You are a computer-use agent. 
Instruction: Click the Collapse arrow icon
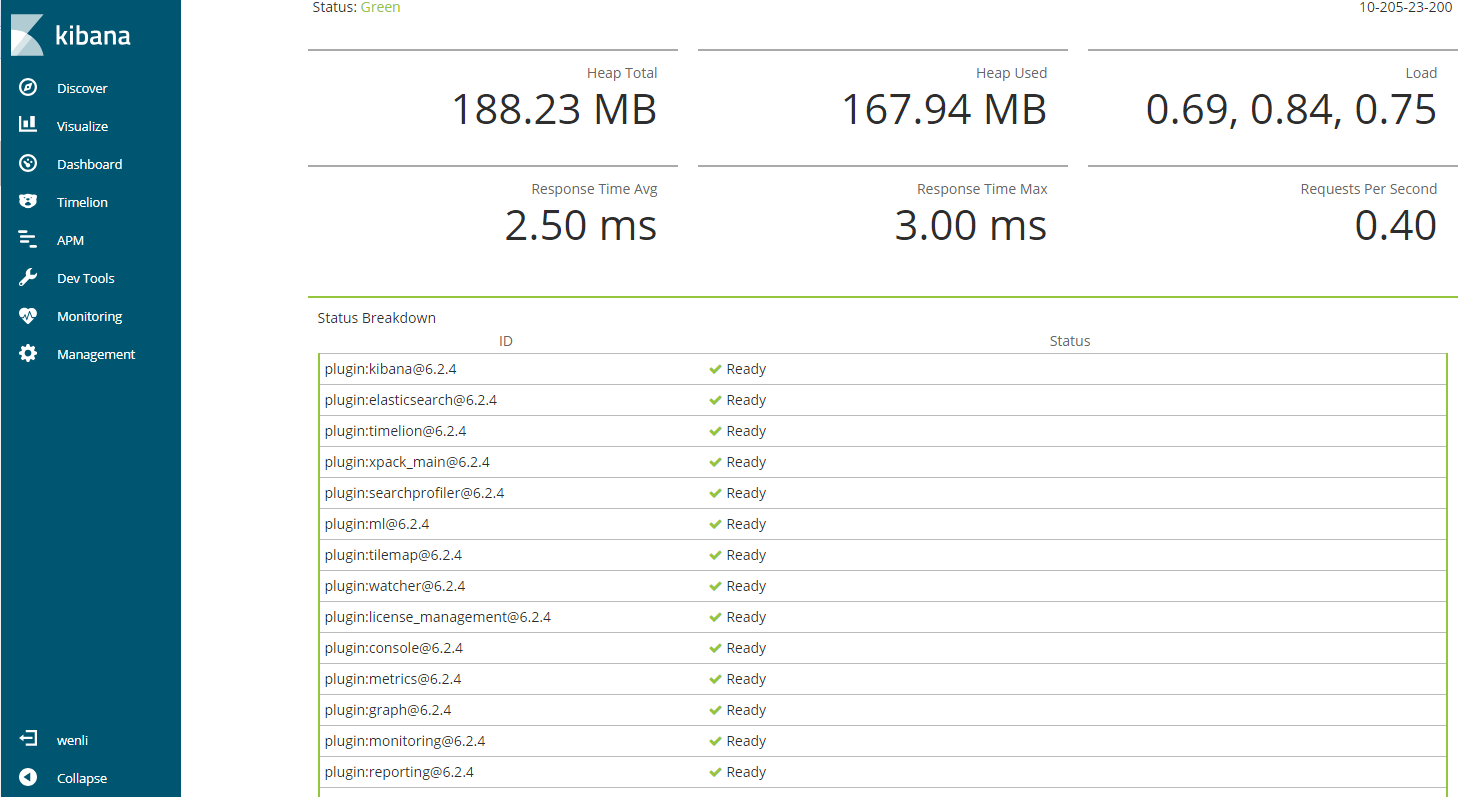(x=28, y=778)
